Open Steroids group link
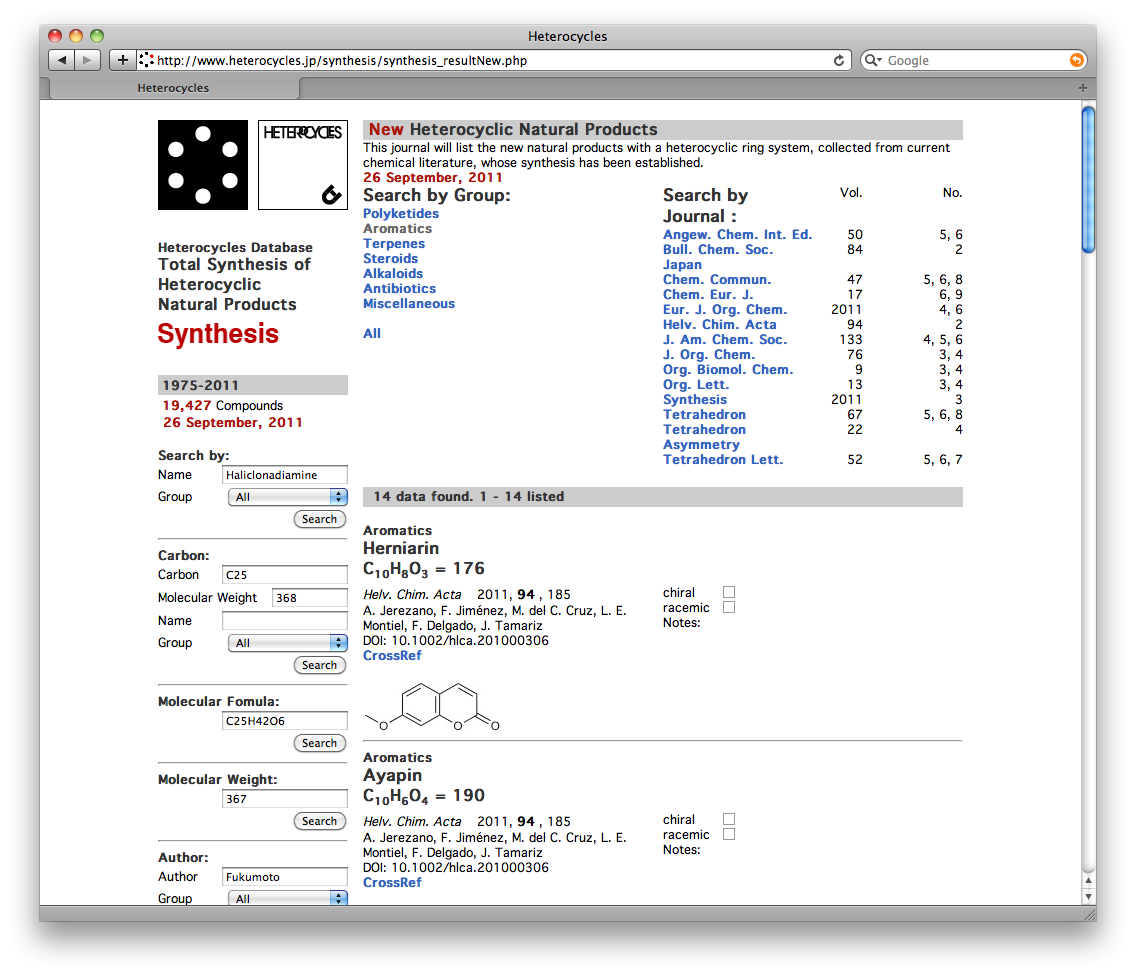This screenshot has width=1136, height=976. [x=390, y=259]
